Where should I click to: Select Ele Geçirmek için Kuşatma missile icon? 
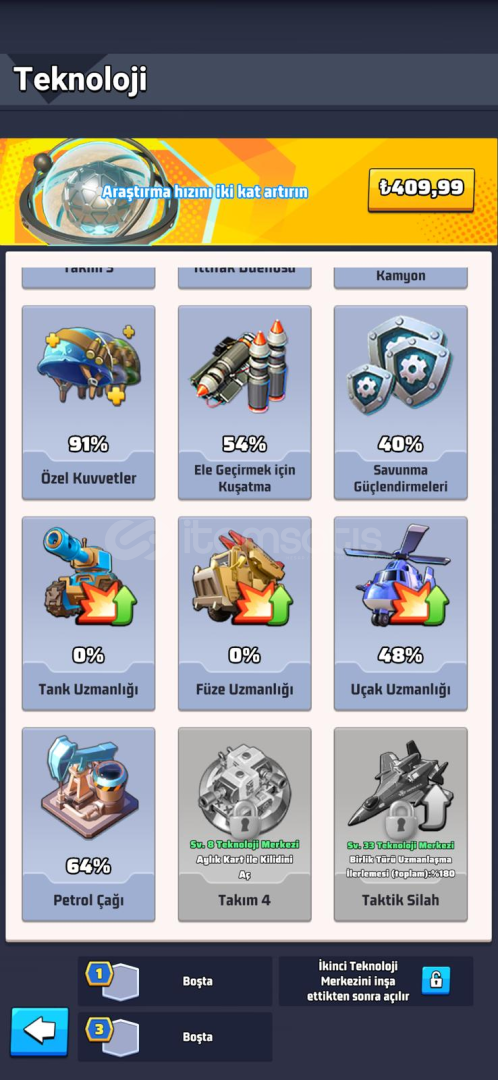click(245, 367)
